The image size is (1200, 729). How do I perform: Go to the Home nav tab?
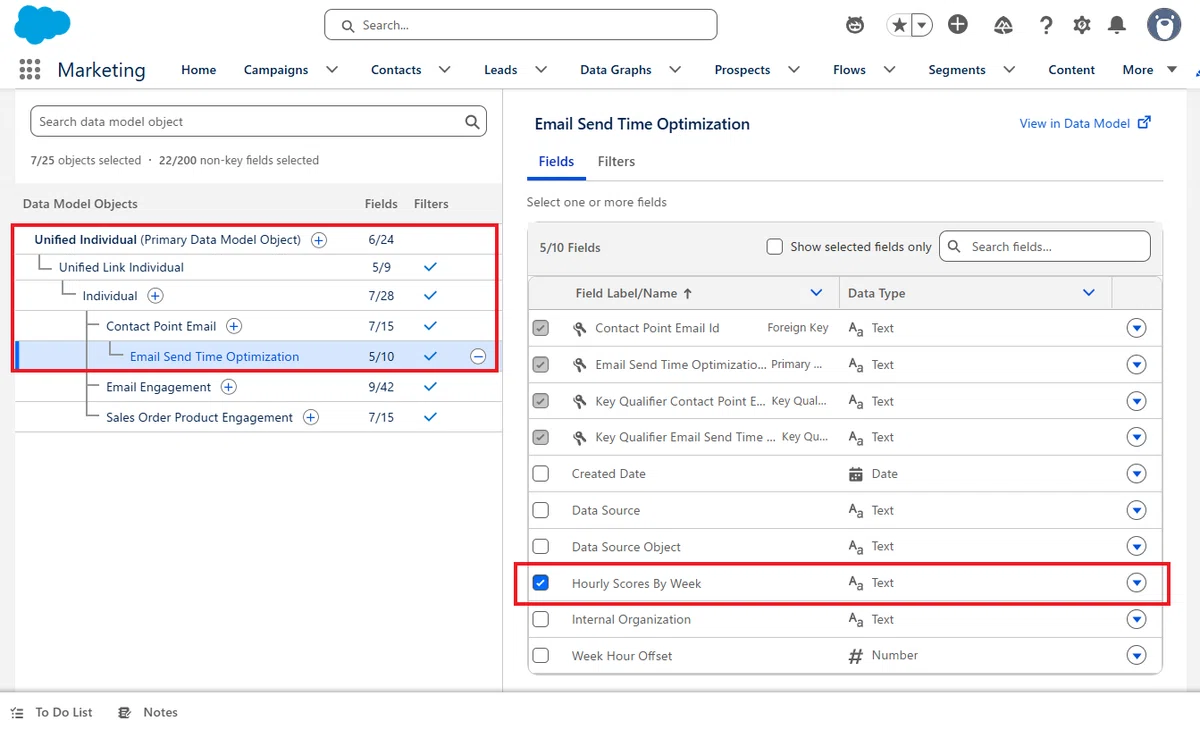pyautogui.click(x=199, y=70)
